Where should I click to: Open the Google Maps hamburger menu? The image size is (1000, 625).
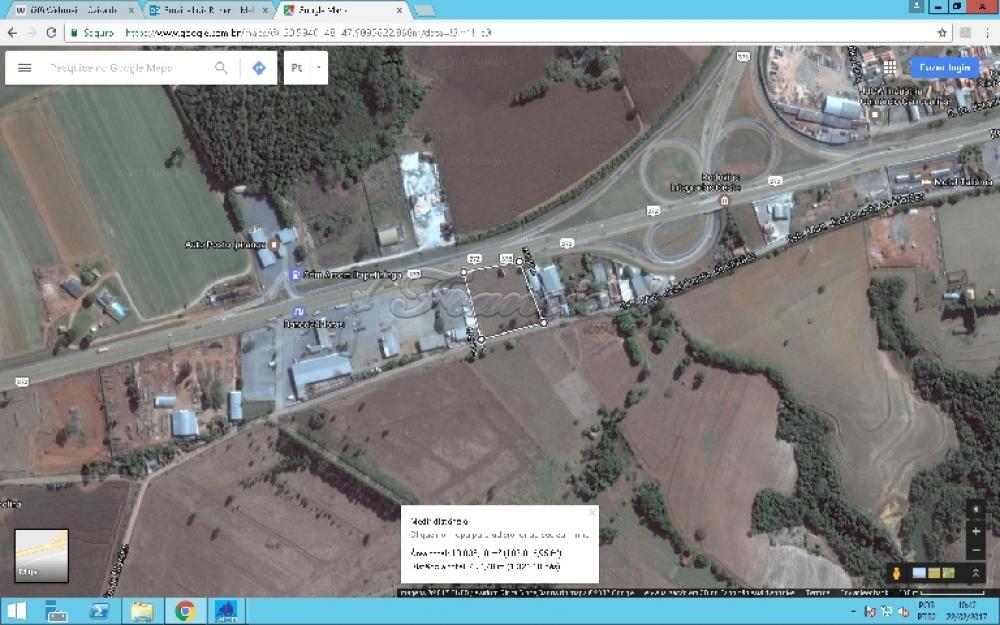click(x=25, y=68)
